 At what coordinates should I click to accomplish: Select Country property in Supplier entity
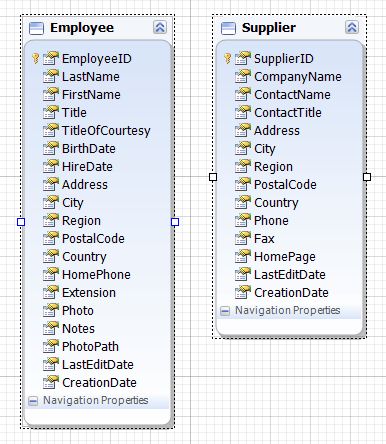click(x=276, y=203)
